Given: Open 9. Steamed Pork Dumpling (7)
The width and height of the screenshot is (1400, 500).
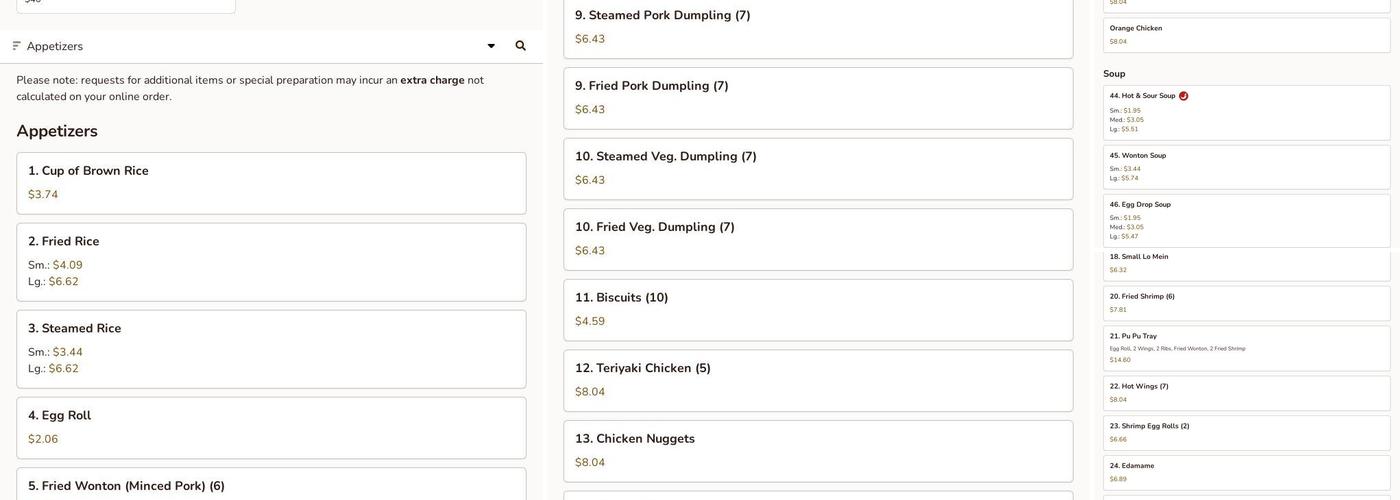Looking at the screenshot, I should click(818, 27).
